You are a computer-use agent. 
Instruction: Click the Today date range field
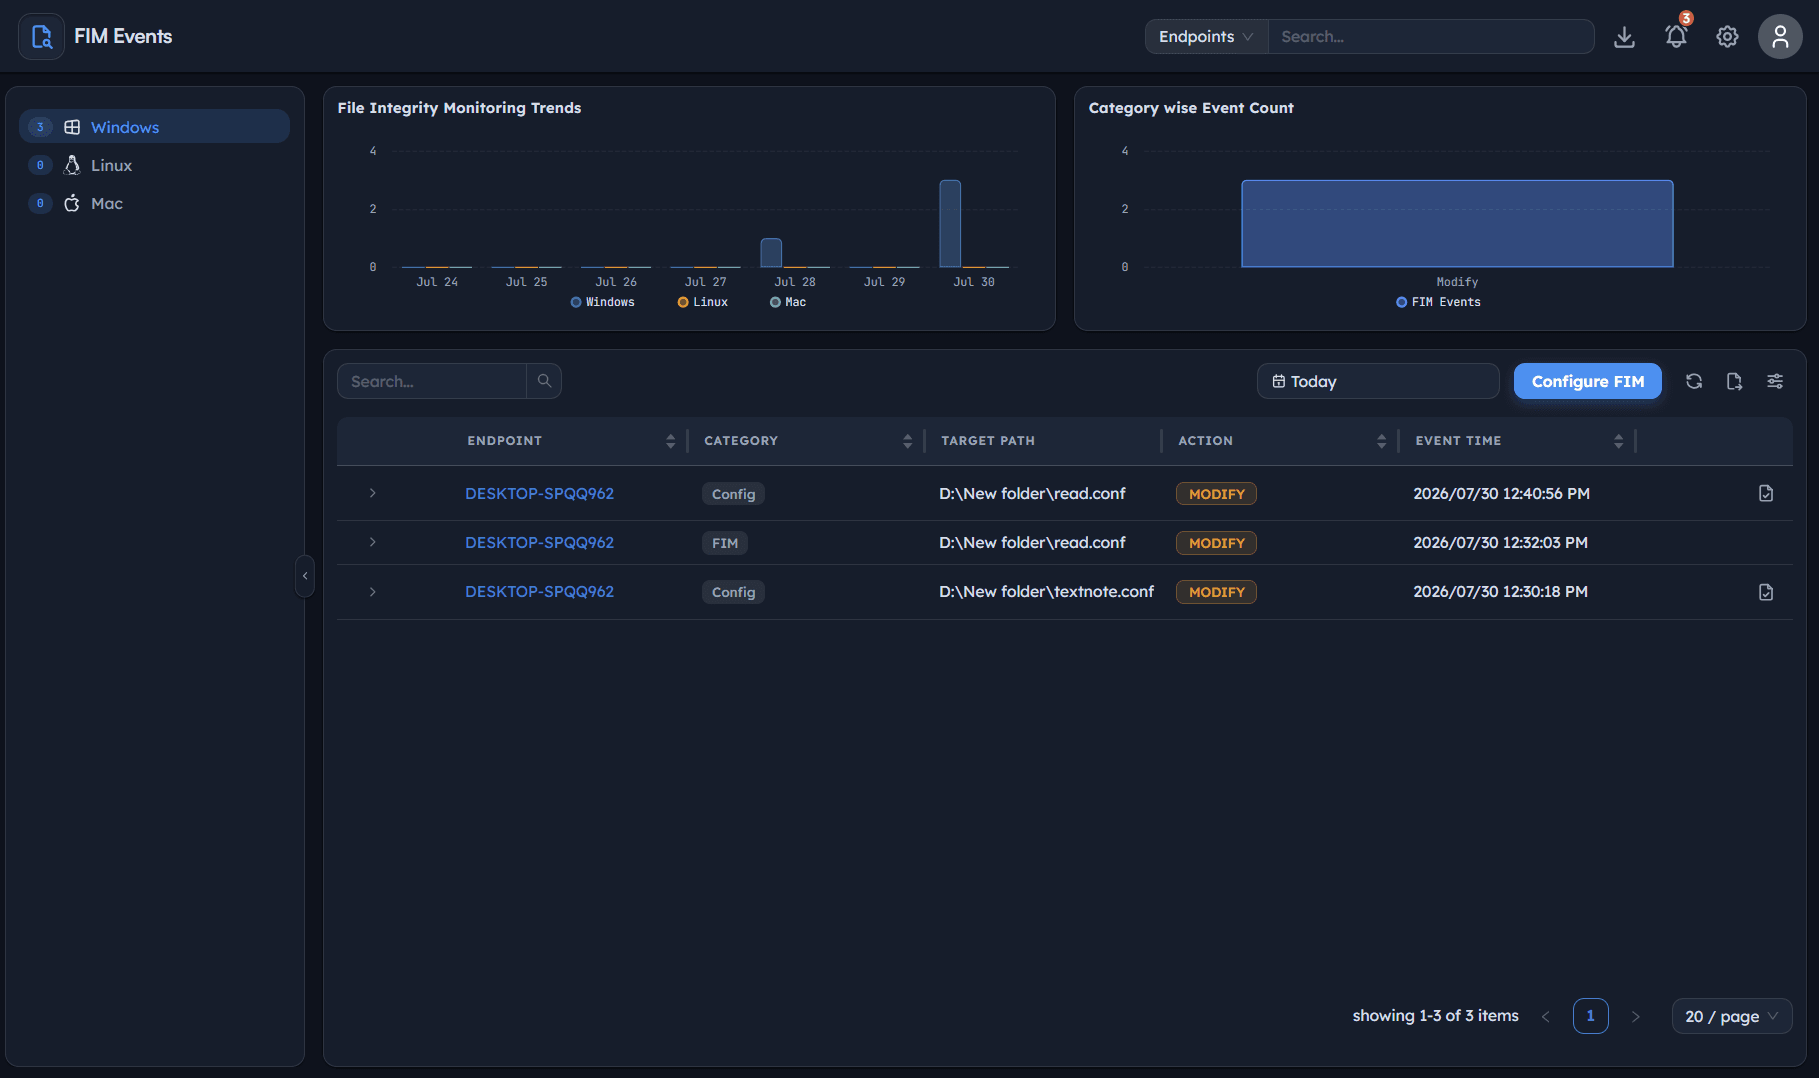(1378, 381)
